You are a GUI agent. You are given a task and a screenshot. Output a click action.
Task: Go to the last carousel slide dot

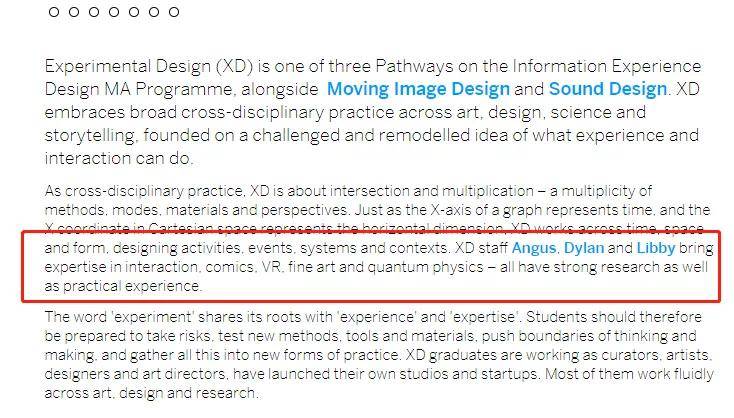[x=174, y=12]
